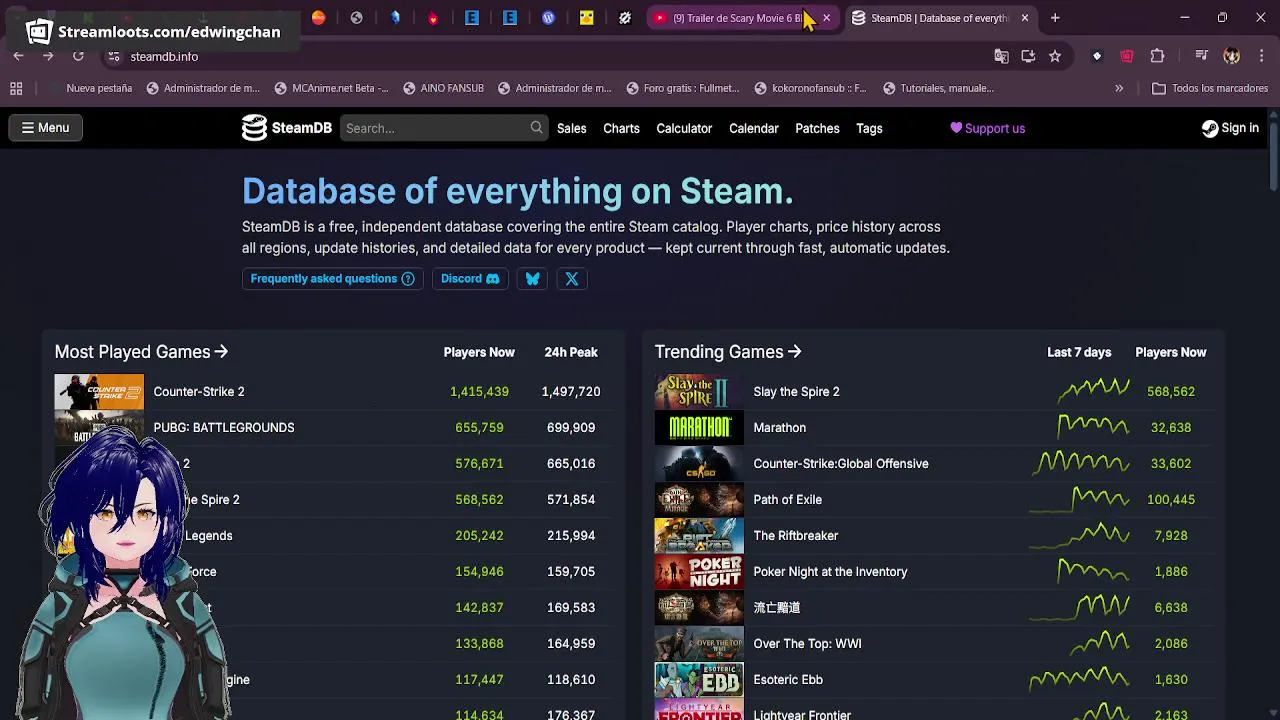This screenshot has width=1280, height=720.
Task: Open AINO FANSUB bookmark
Action: click(x=443, y=89)
